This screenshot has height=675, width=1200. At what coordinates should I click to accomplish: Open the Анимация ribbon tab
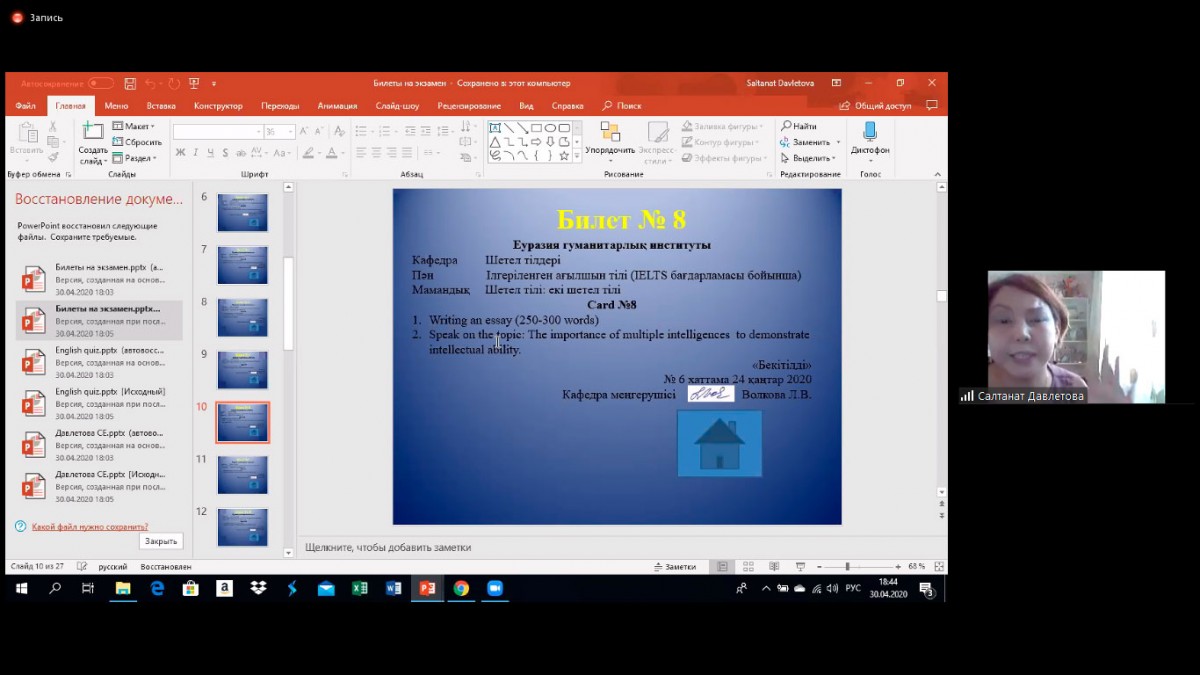point(337,106)
